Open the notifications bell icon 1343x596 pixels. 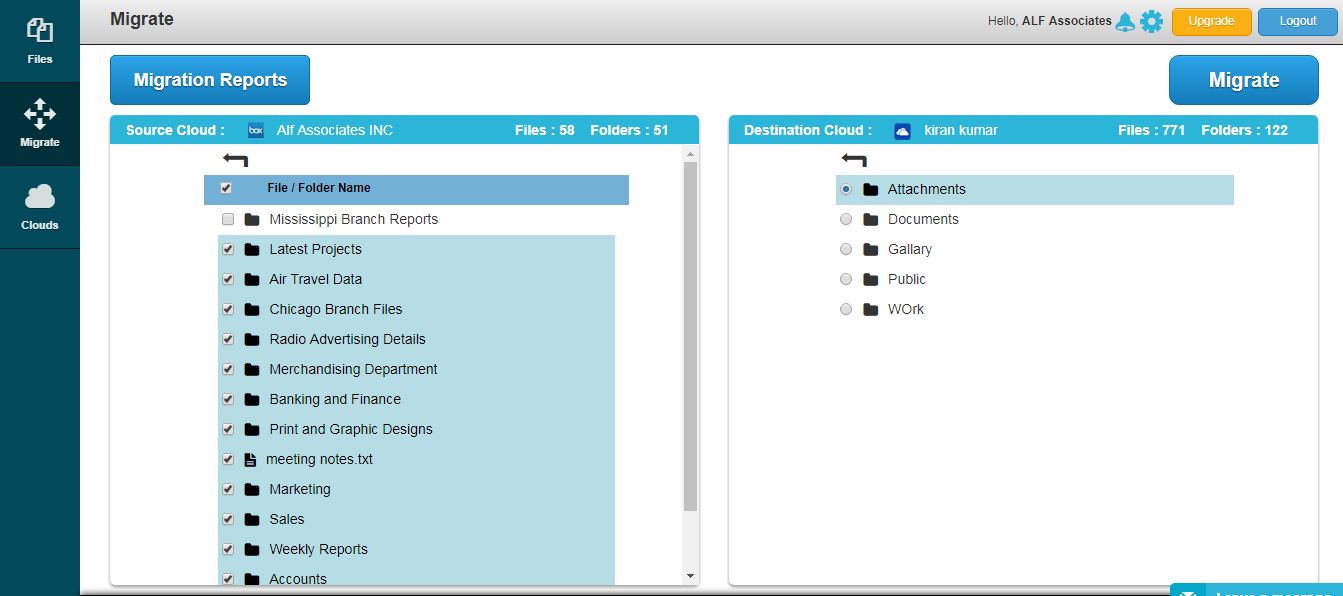tap(1125, 22)
